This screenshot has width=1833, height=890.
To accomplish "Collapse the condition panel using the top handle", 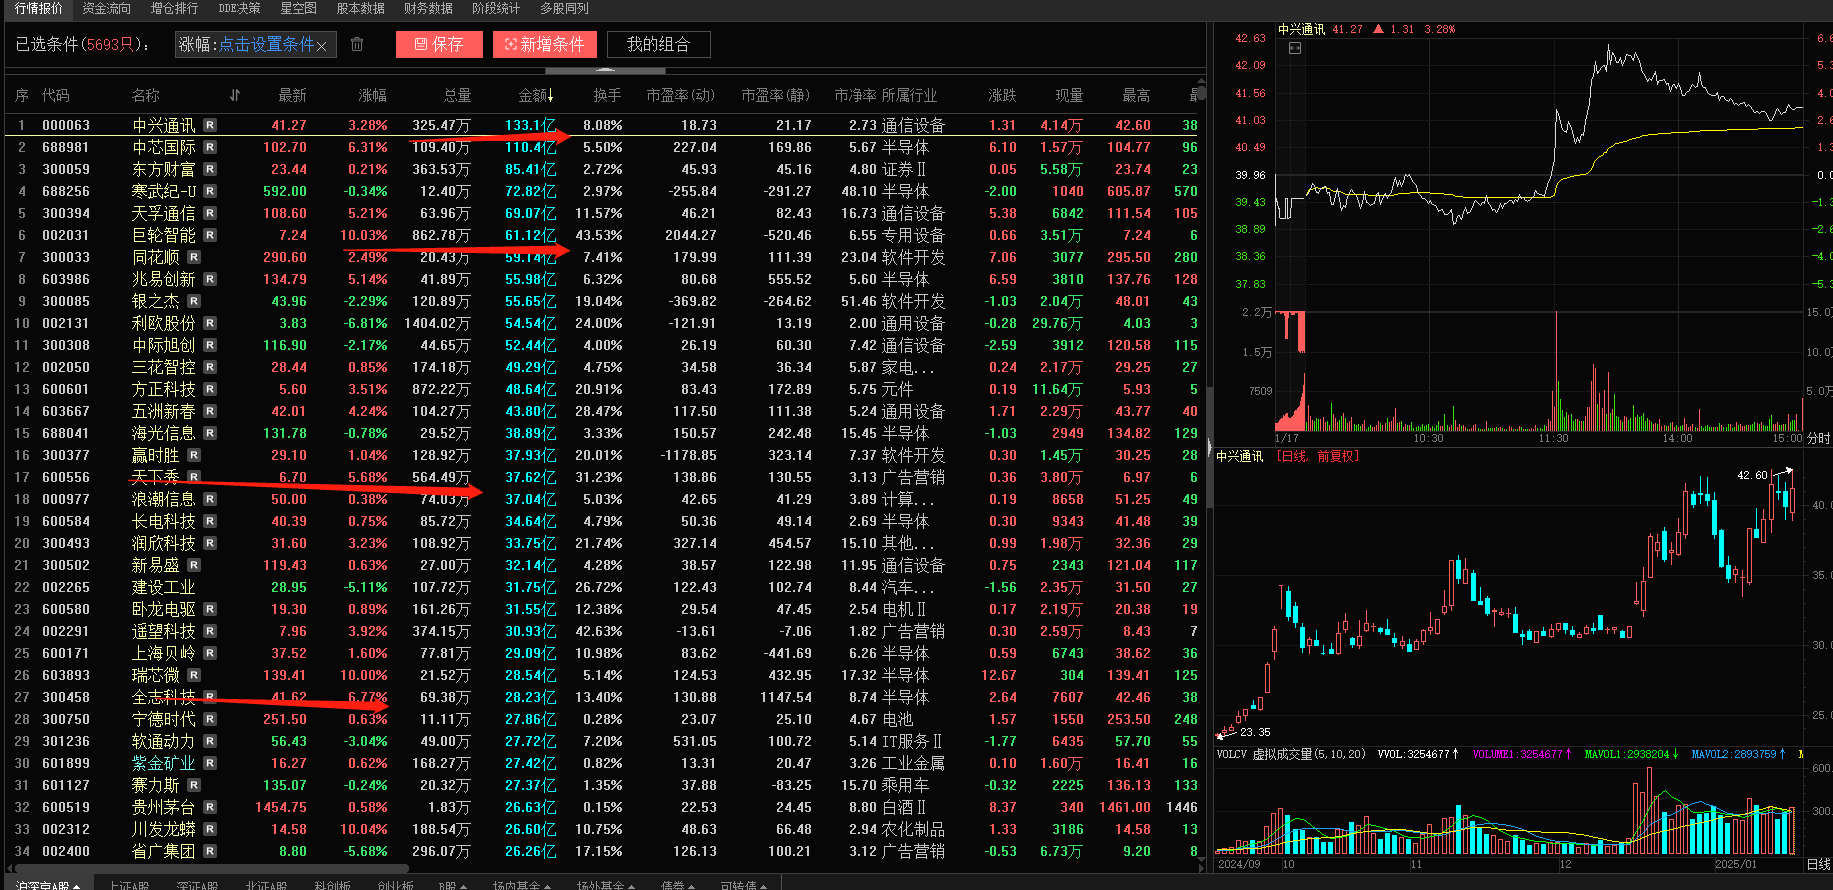I will 604,71.
